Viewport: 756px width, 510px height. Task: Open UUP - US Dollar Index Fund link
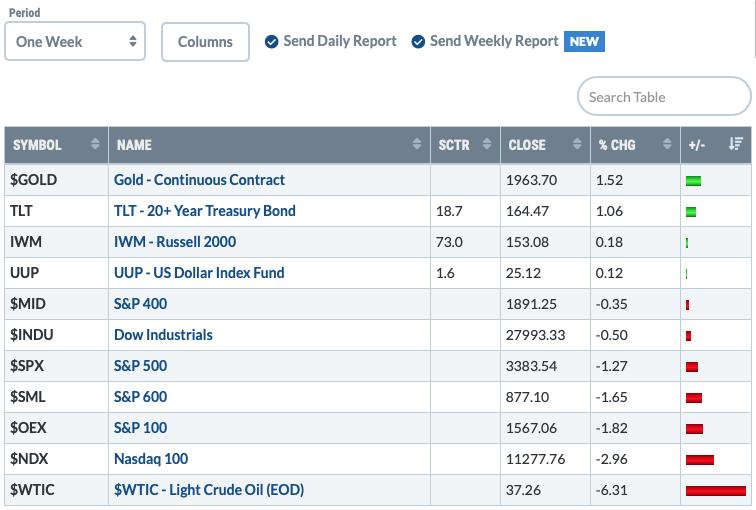click(x=199, y=273)
